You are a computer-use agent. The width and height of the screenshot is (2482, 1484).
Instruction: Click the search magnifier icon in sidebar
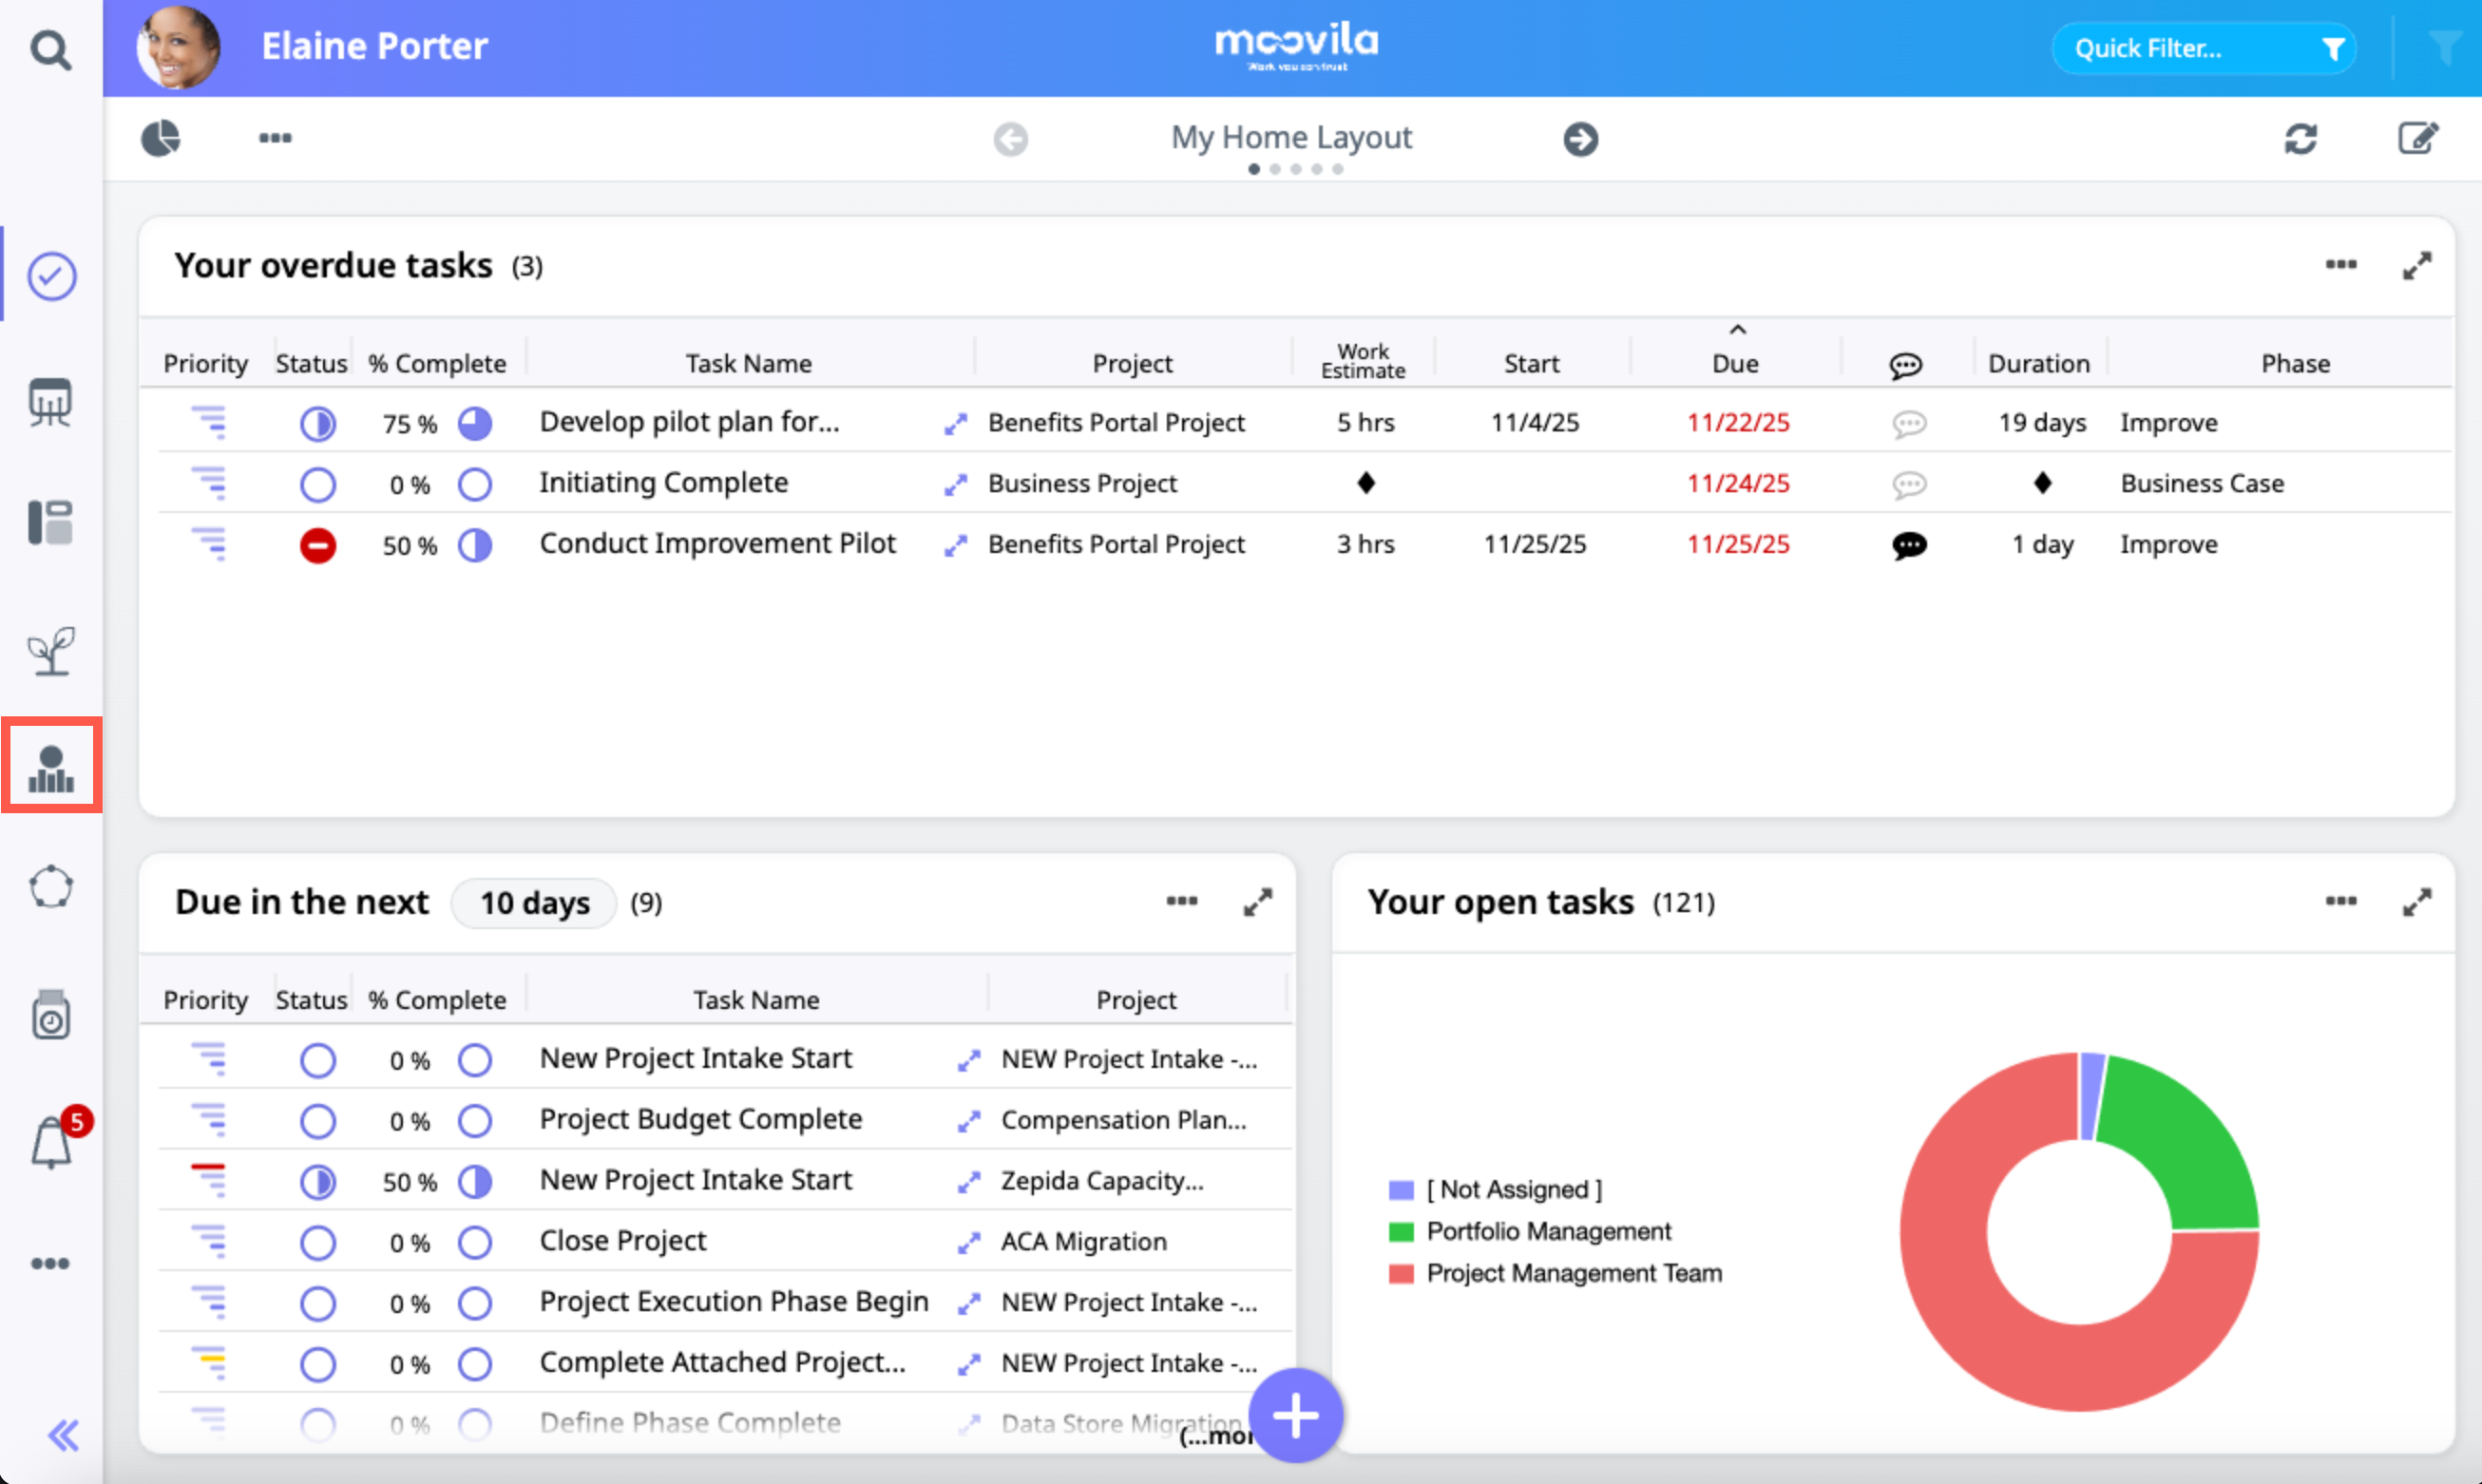pyautogui.click(x=50, y=48)
